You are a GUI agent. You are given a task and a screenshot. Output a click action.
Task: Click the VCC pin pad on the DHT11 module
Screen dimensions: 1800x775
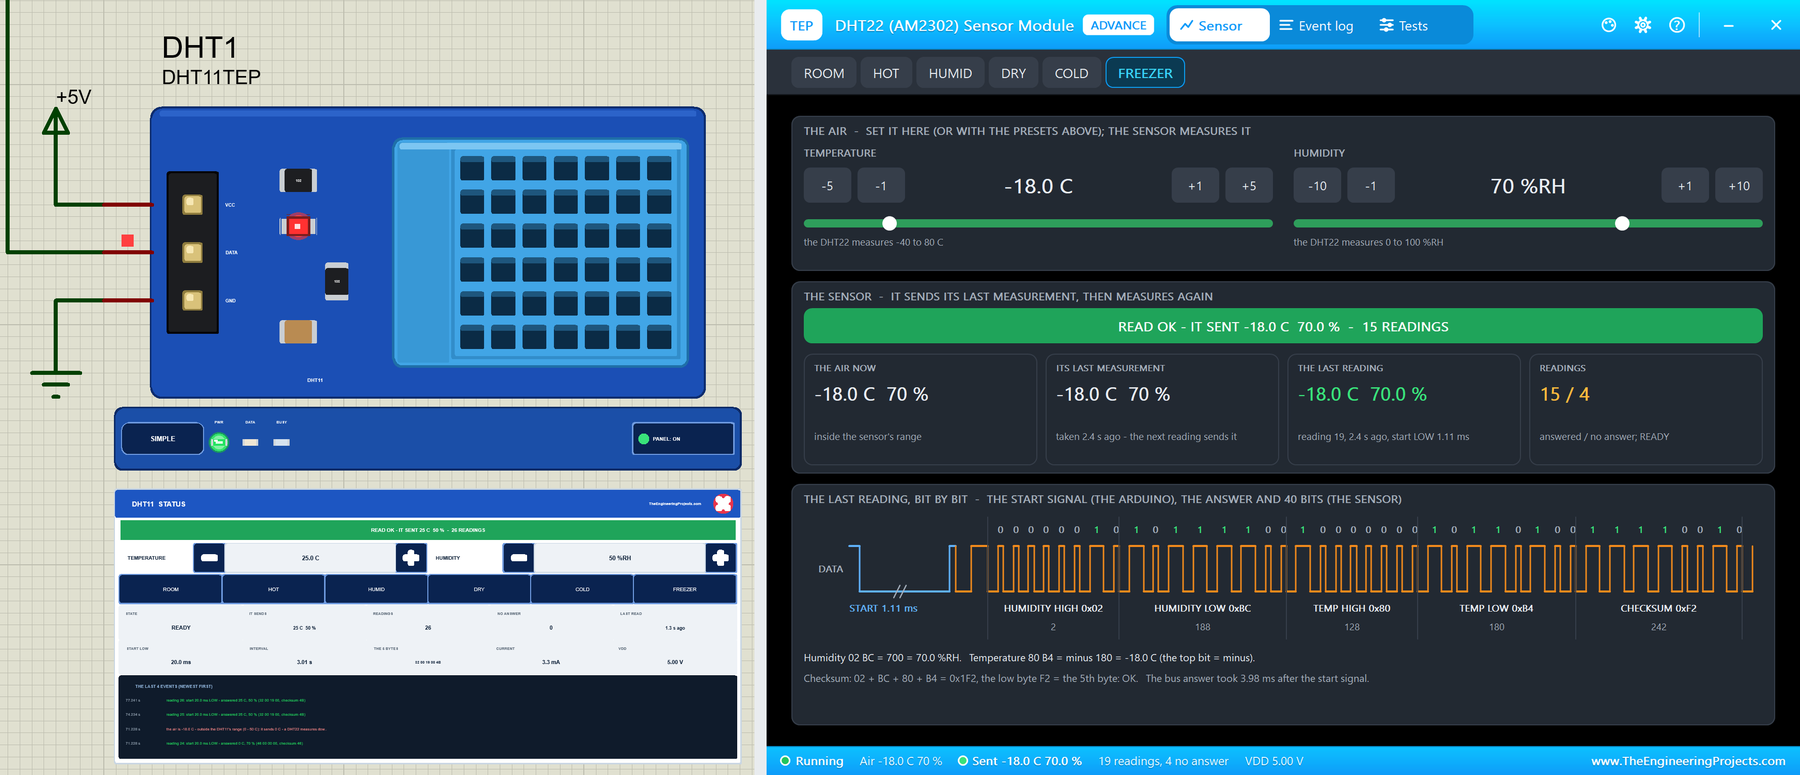point(193,205)
